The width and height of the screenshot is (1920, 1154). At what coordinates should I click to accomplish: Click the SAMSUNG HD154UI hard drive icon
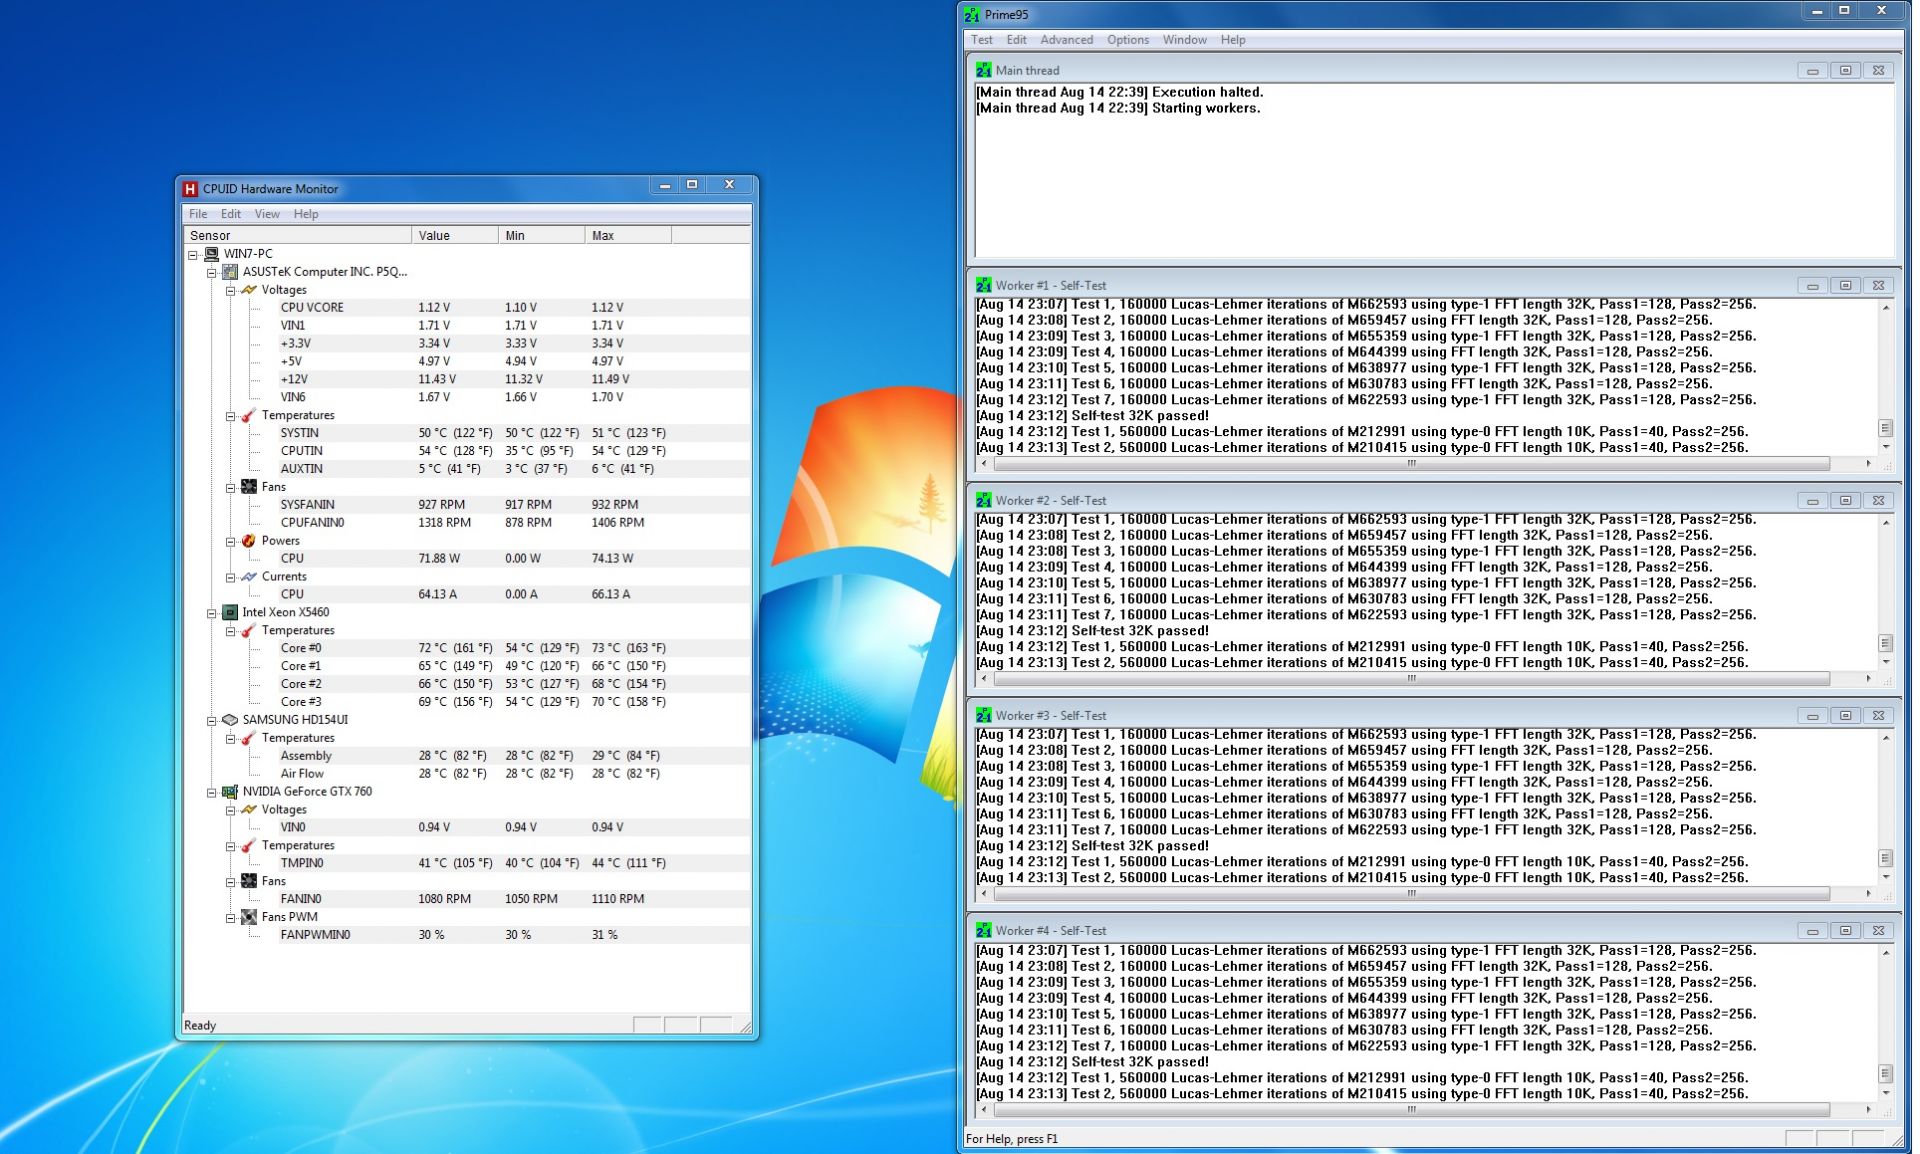(x=230, y=720)
